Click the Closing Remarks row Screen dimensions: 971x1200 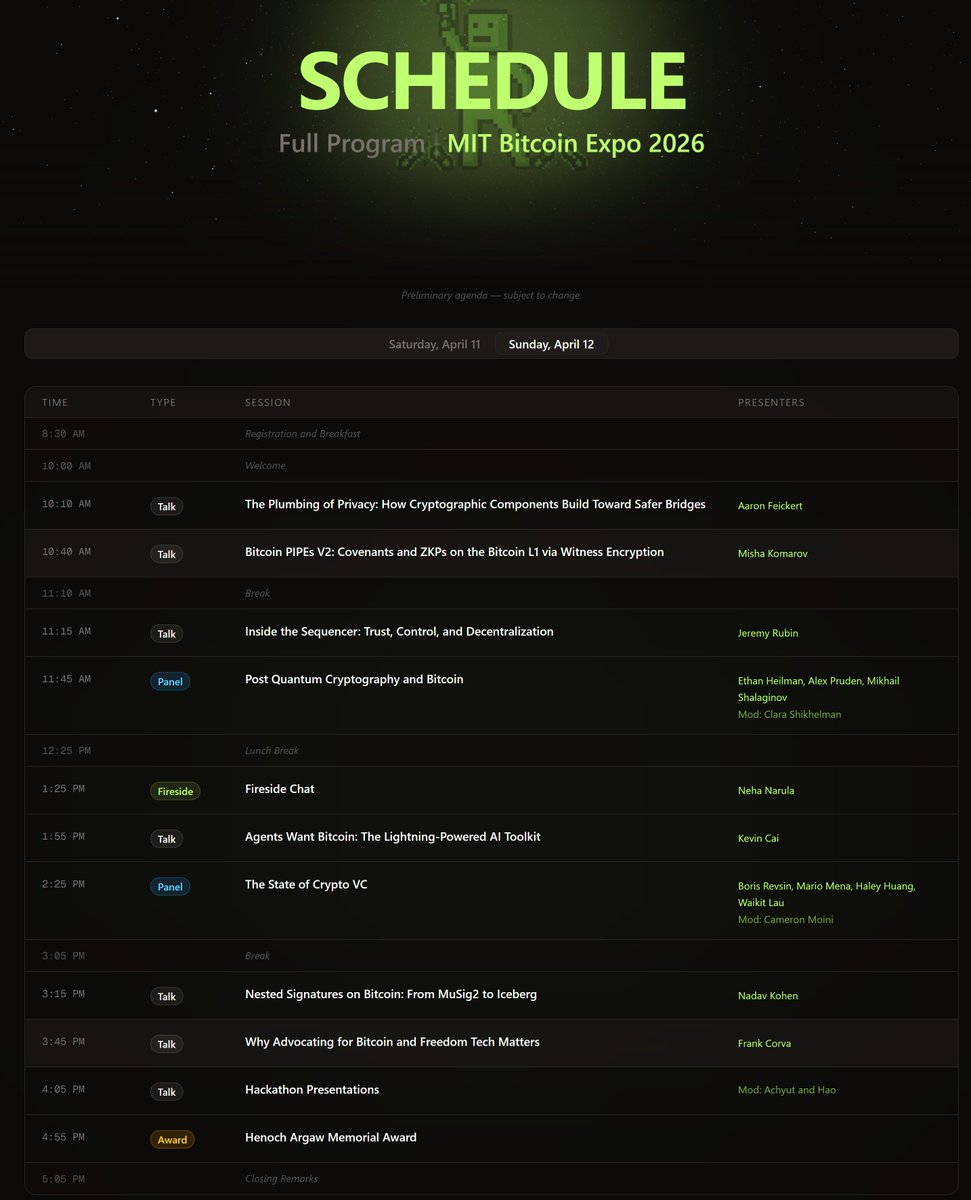pyautogui.click(x=491, y=1179)
